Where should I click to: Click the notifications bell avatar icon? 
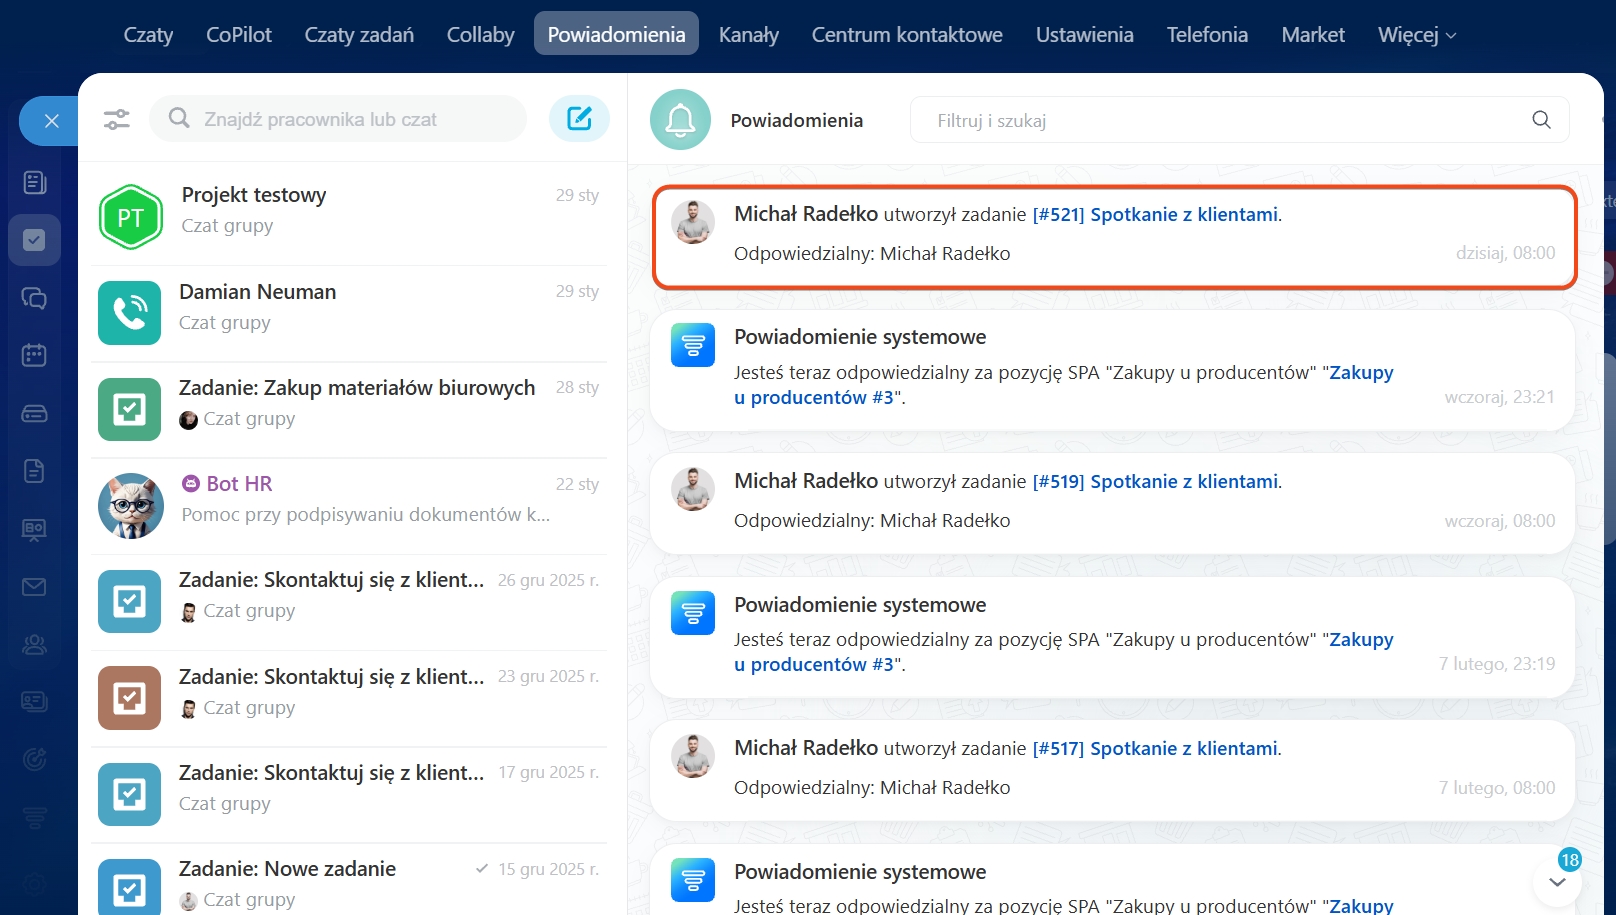pyautogui.click(x=680, y=120)
